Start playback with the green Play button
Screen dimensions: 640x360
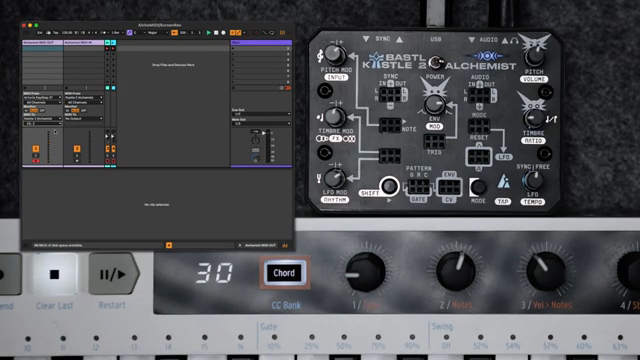click(209, 33)
